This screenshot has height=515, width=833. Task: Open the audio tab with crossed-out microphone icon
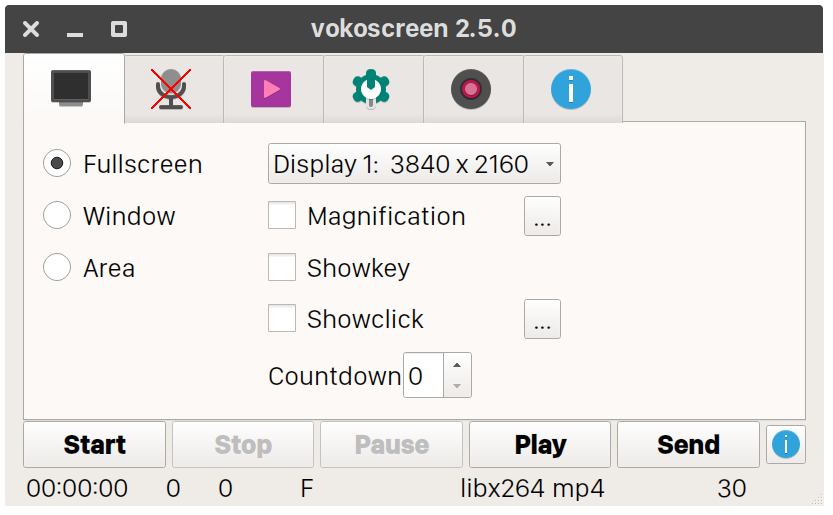click(173, 89)
